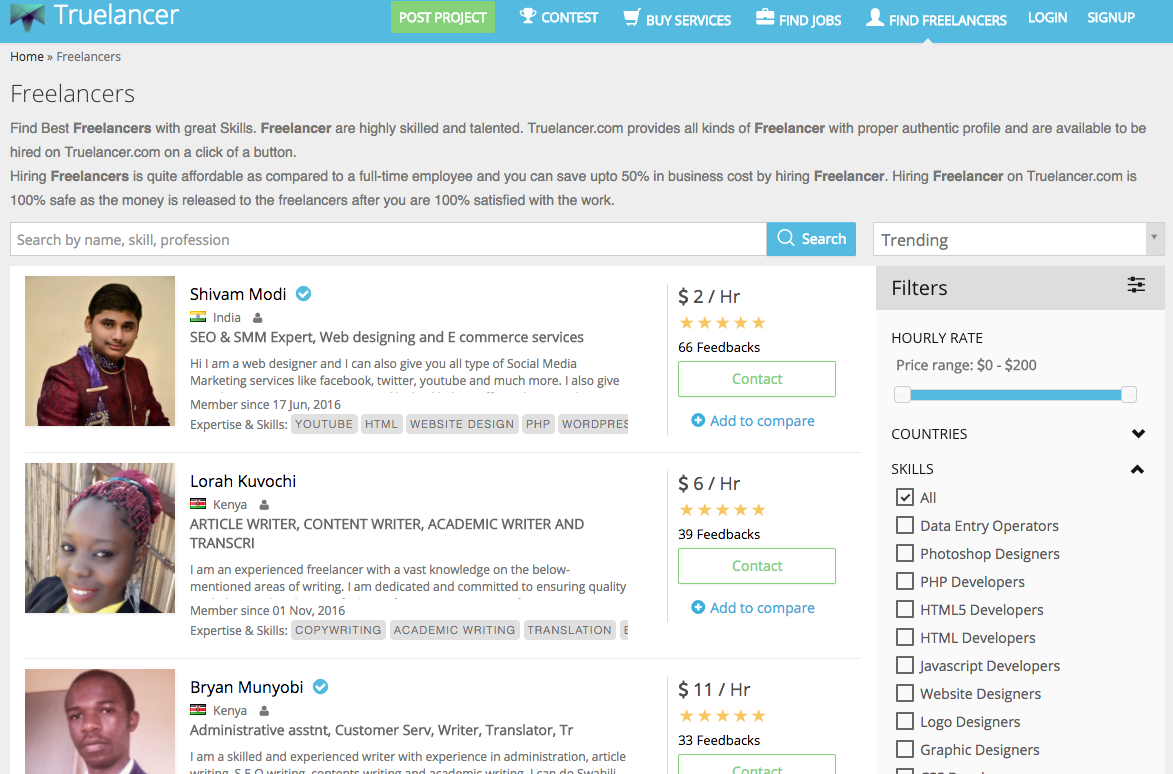Select the Javascript Developers checkbox

pyautogui.click(x=904, y=665)
